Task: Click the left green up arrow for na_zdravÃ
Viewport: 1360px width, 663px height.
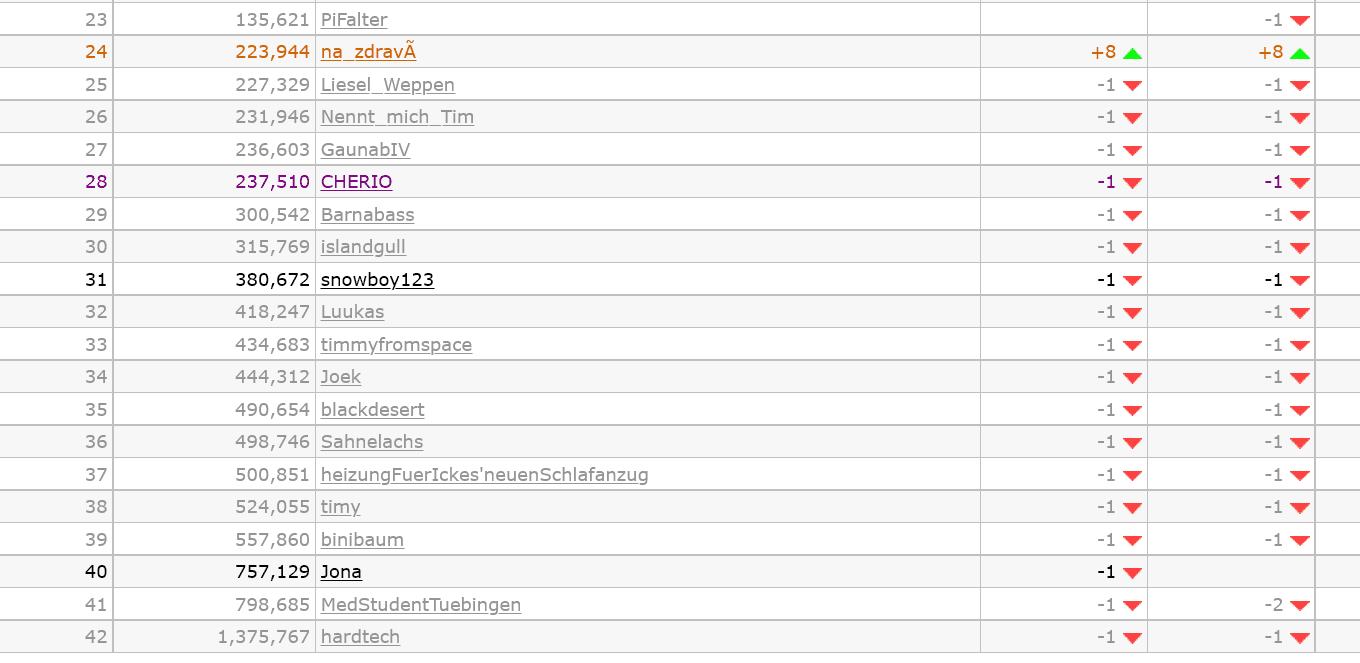Action: (x=1132, y=54)
